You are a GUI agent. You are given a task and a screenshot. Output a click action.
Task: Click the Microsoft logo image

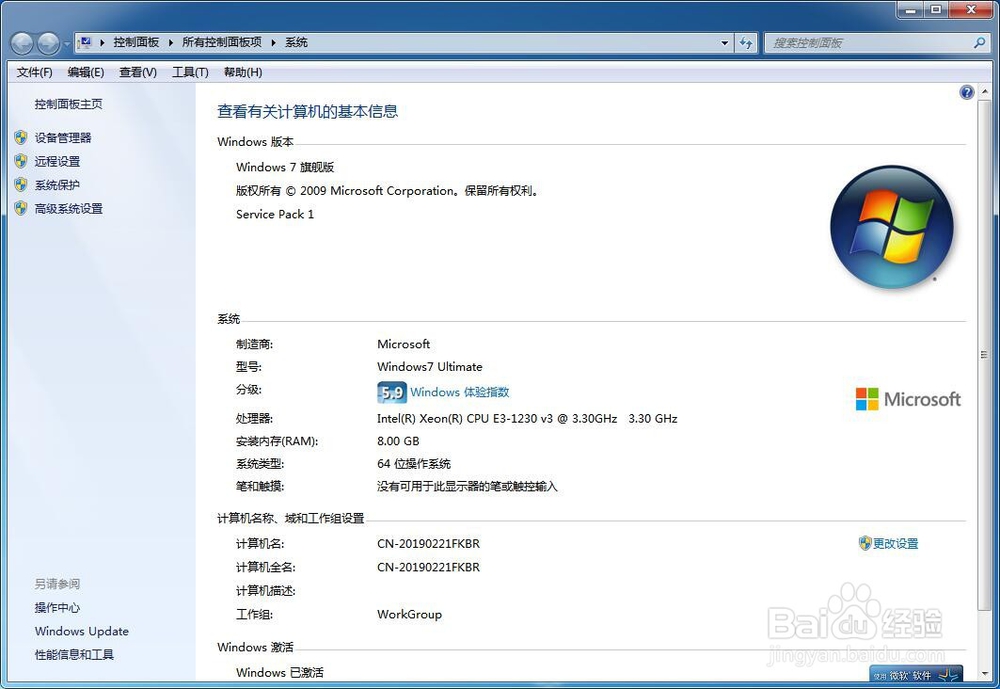click(x=908, y=399)
